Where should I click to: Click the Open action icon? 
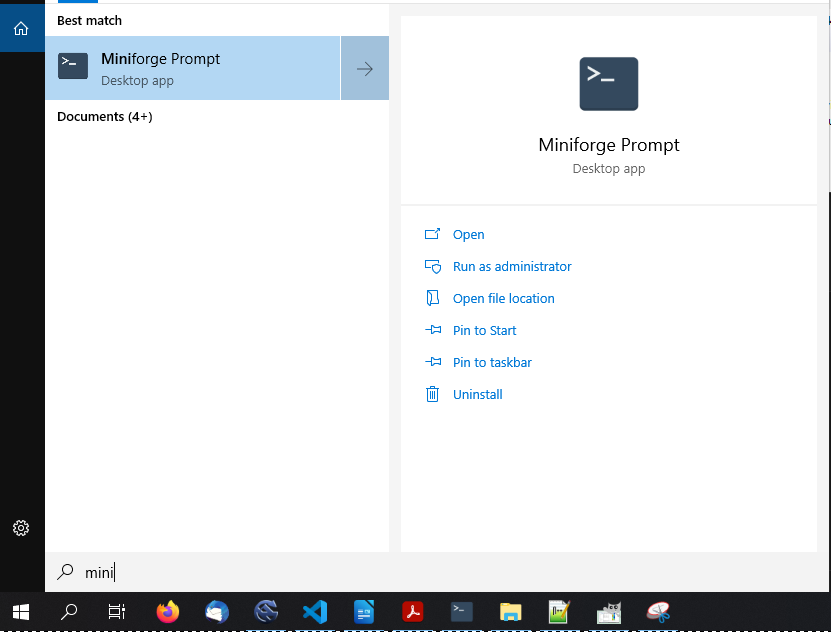432,234
